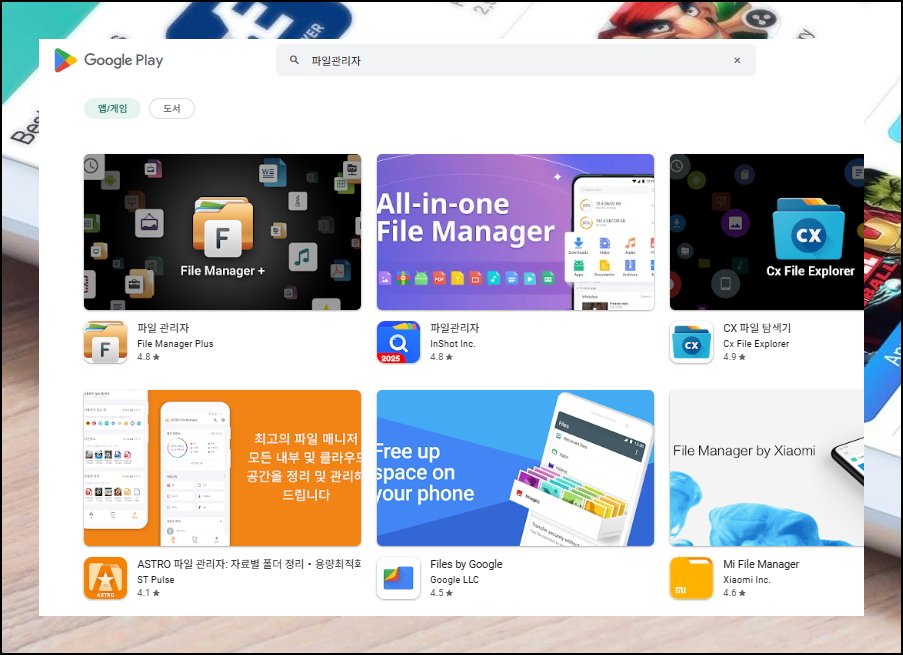Screen dimensions: 903x655
Task: Open the ASTRO orange promo banner
Action: pos(222,468)
